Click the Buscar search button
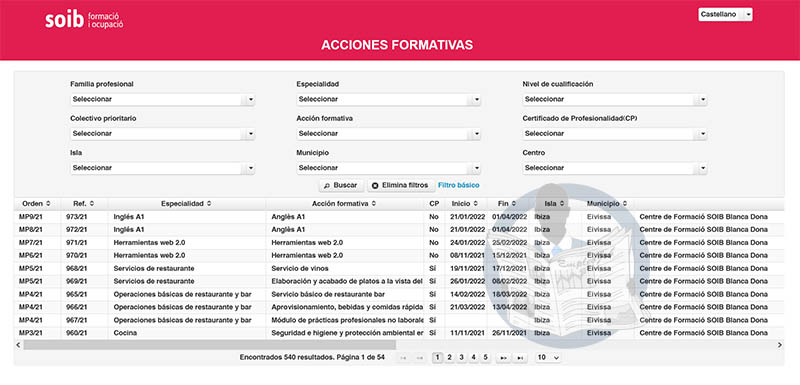Image resolution: width=800 pixels, height=385 pixels. coord(340,186)
